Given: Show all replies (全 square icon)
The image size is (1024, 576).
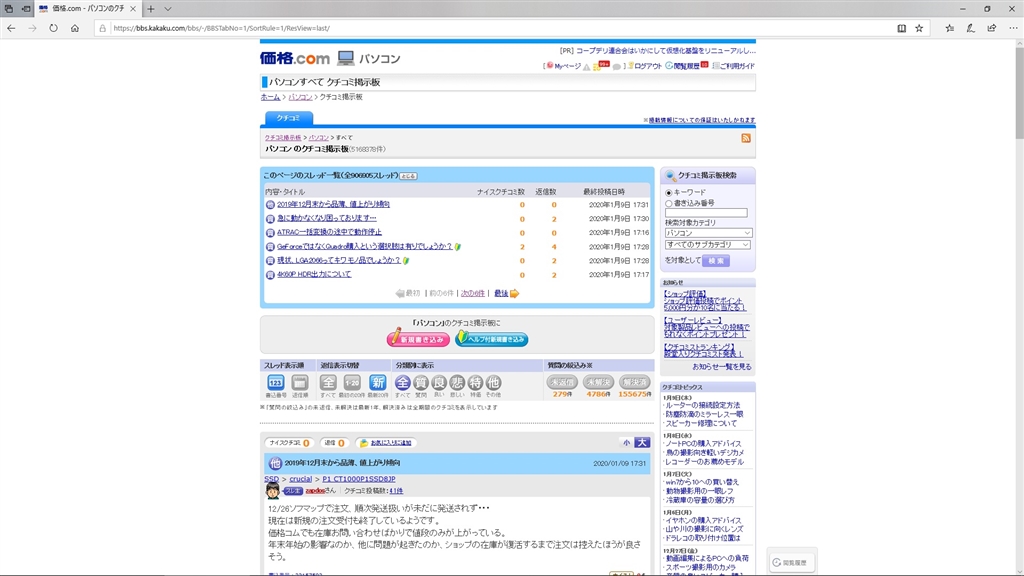Looking at the screenshot, I should [328, 383].
